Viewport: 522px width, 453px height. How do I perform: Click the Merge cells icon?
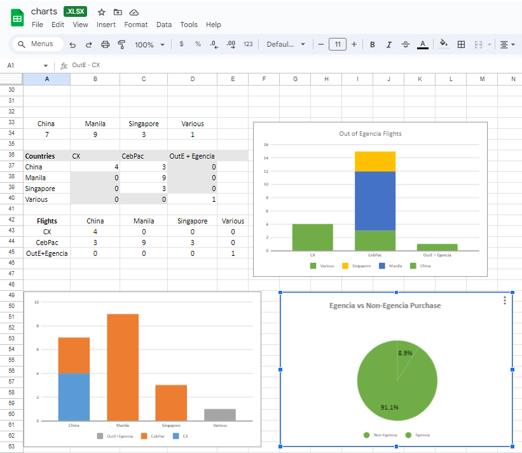point(478,44)
